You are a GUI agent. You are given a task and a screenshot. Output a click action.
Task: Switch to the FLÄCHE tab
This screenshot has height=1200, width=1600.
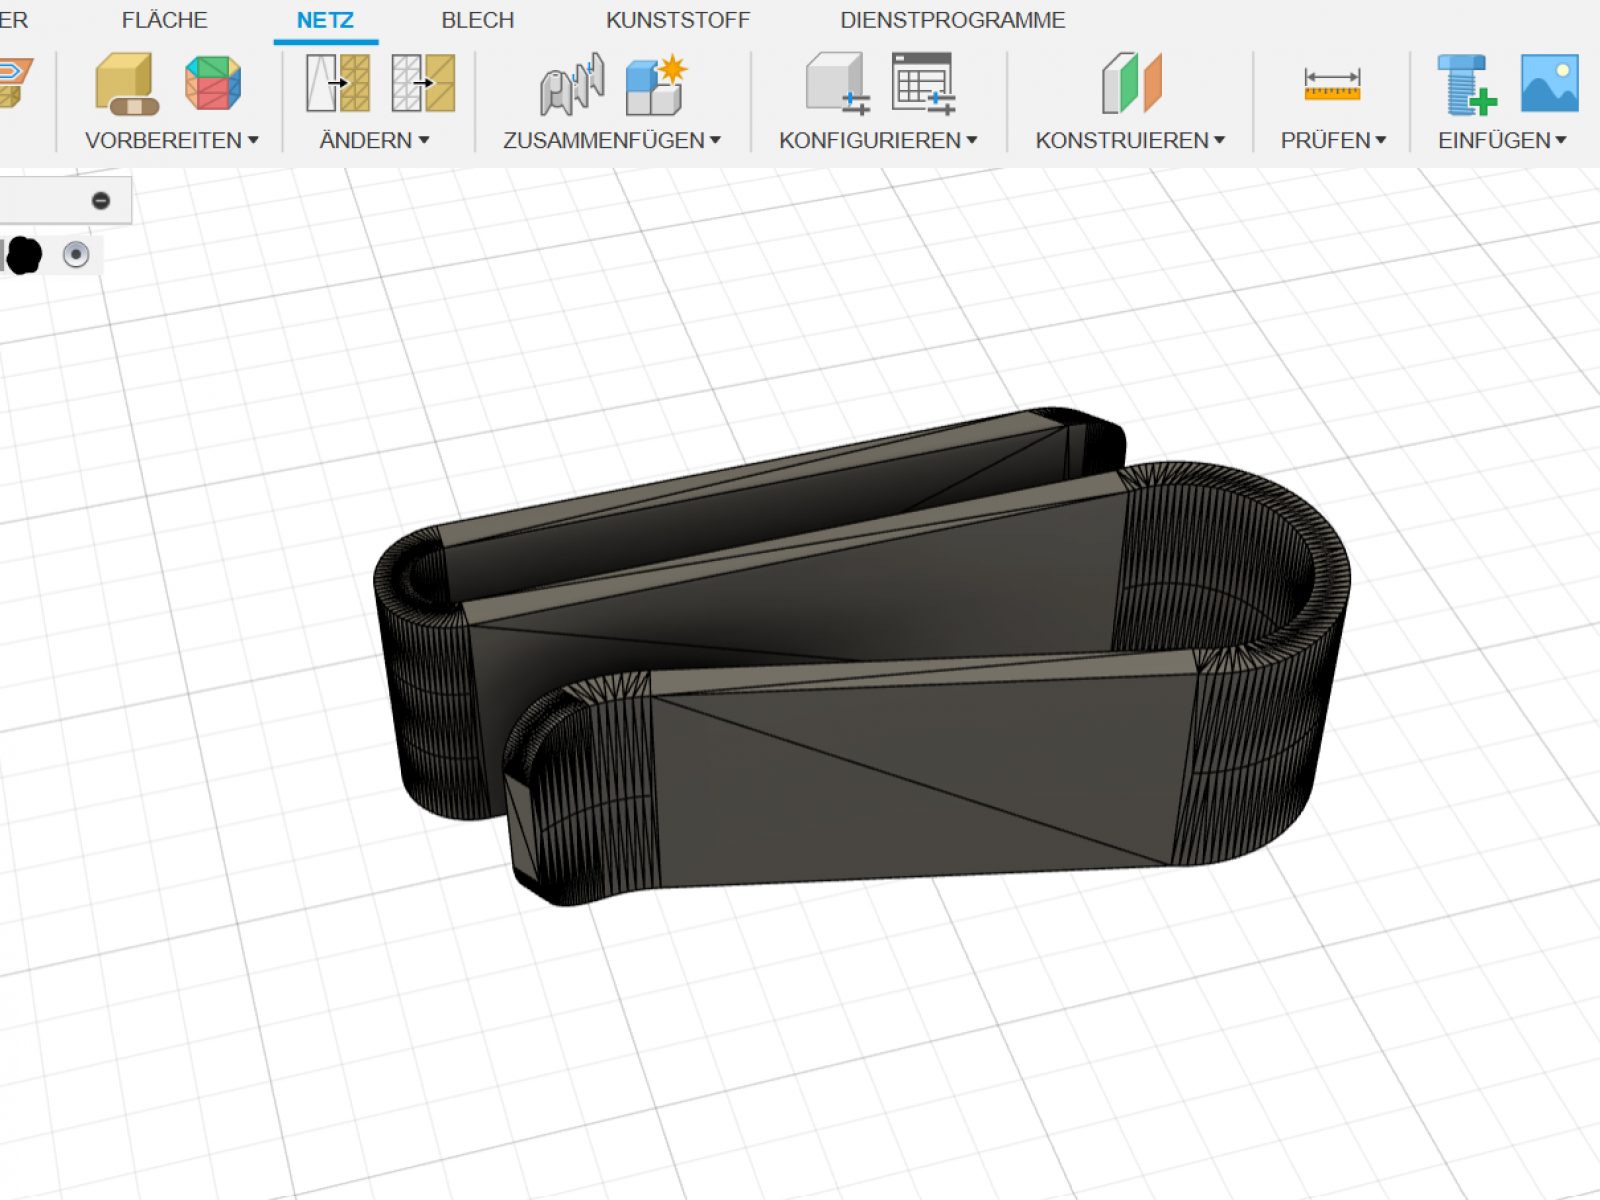[164, 20]
